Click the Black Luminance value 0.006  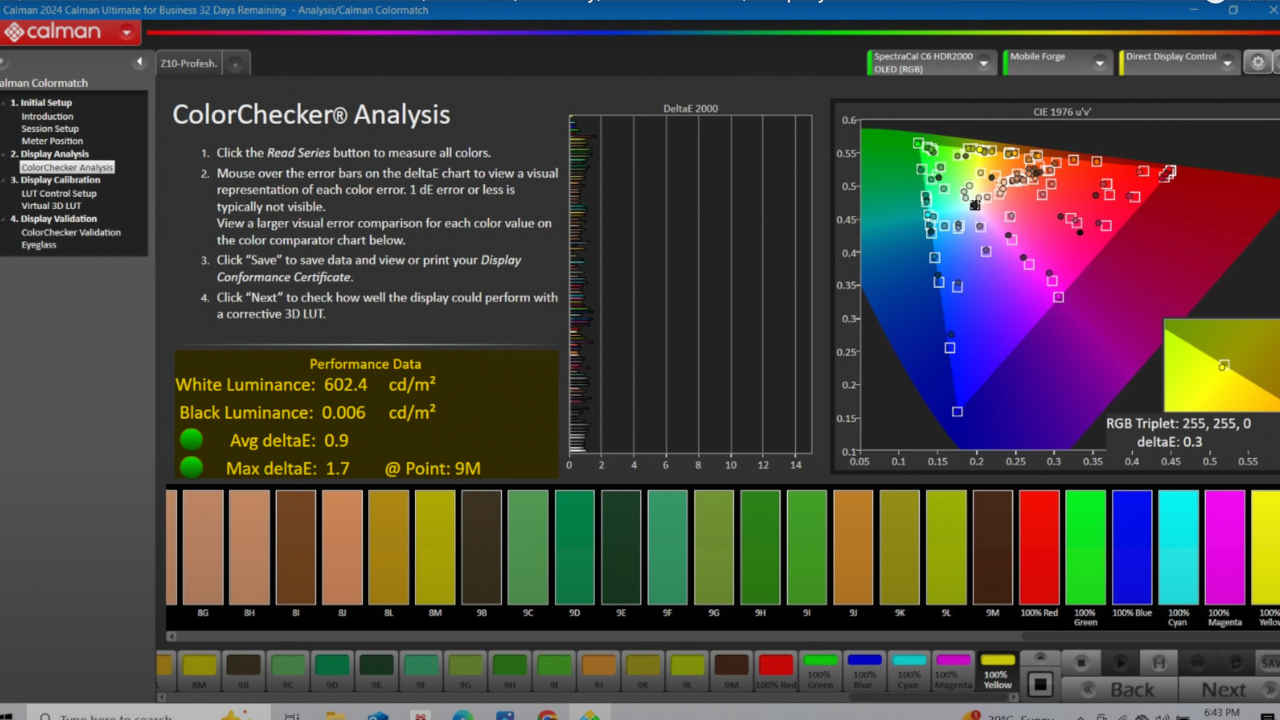345,412
